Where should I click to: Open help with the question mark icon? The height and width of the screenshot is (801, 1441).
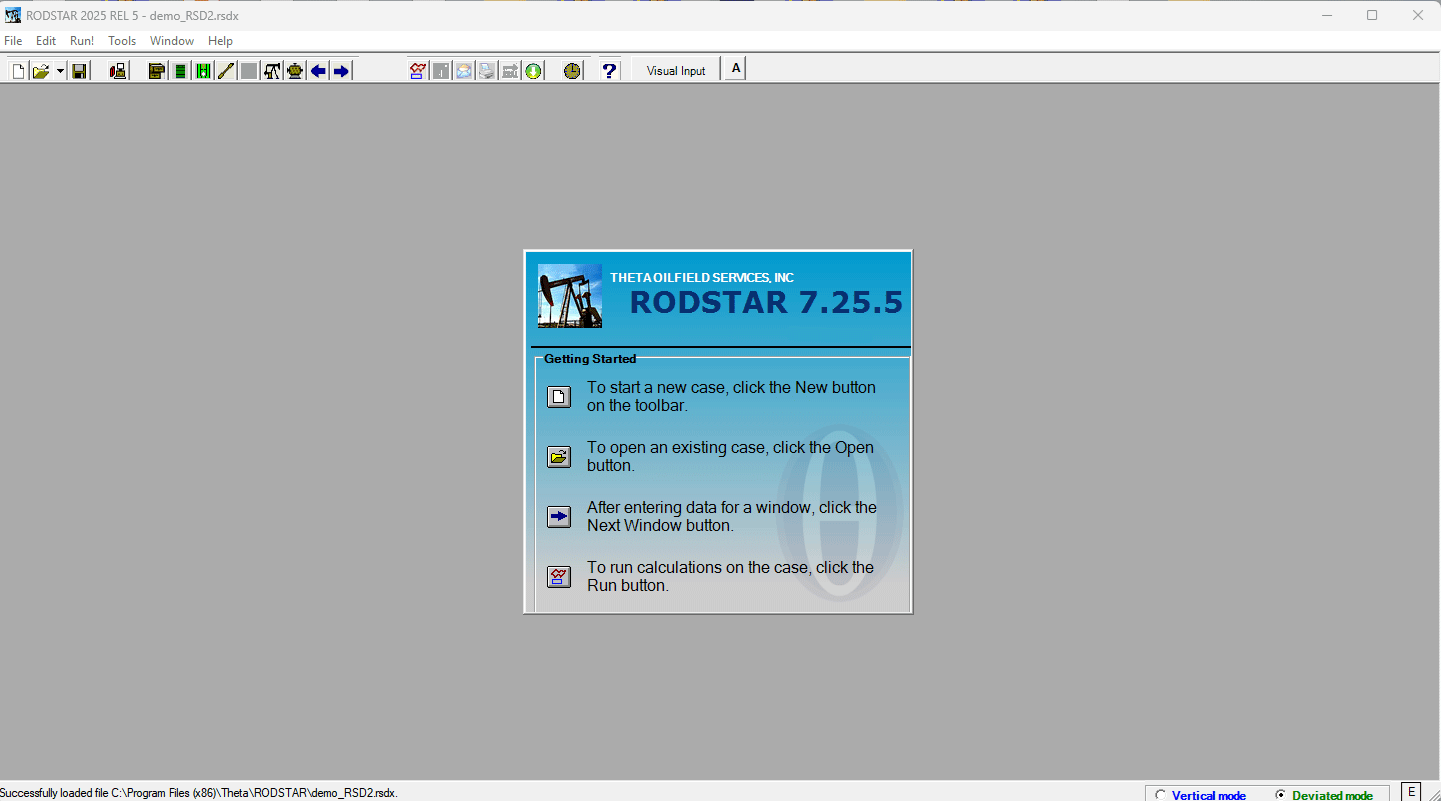tap(609, 71)
